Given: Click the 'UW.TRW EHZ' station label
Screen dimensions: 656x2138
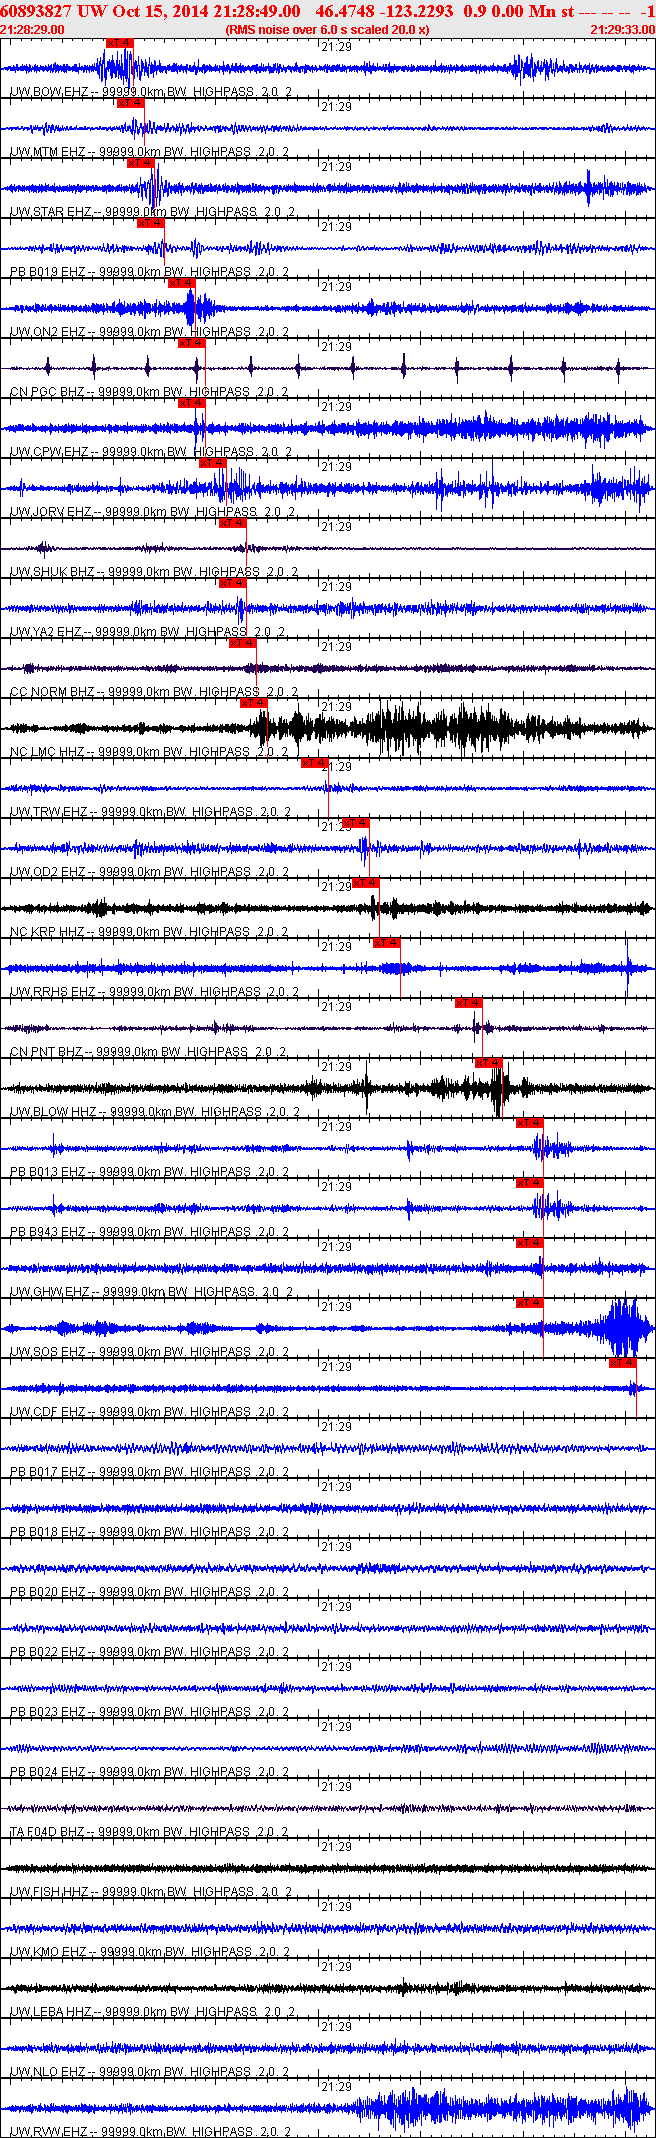Looking at the screenshot, I should 47,812.
